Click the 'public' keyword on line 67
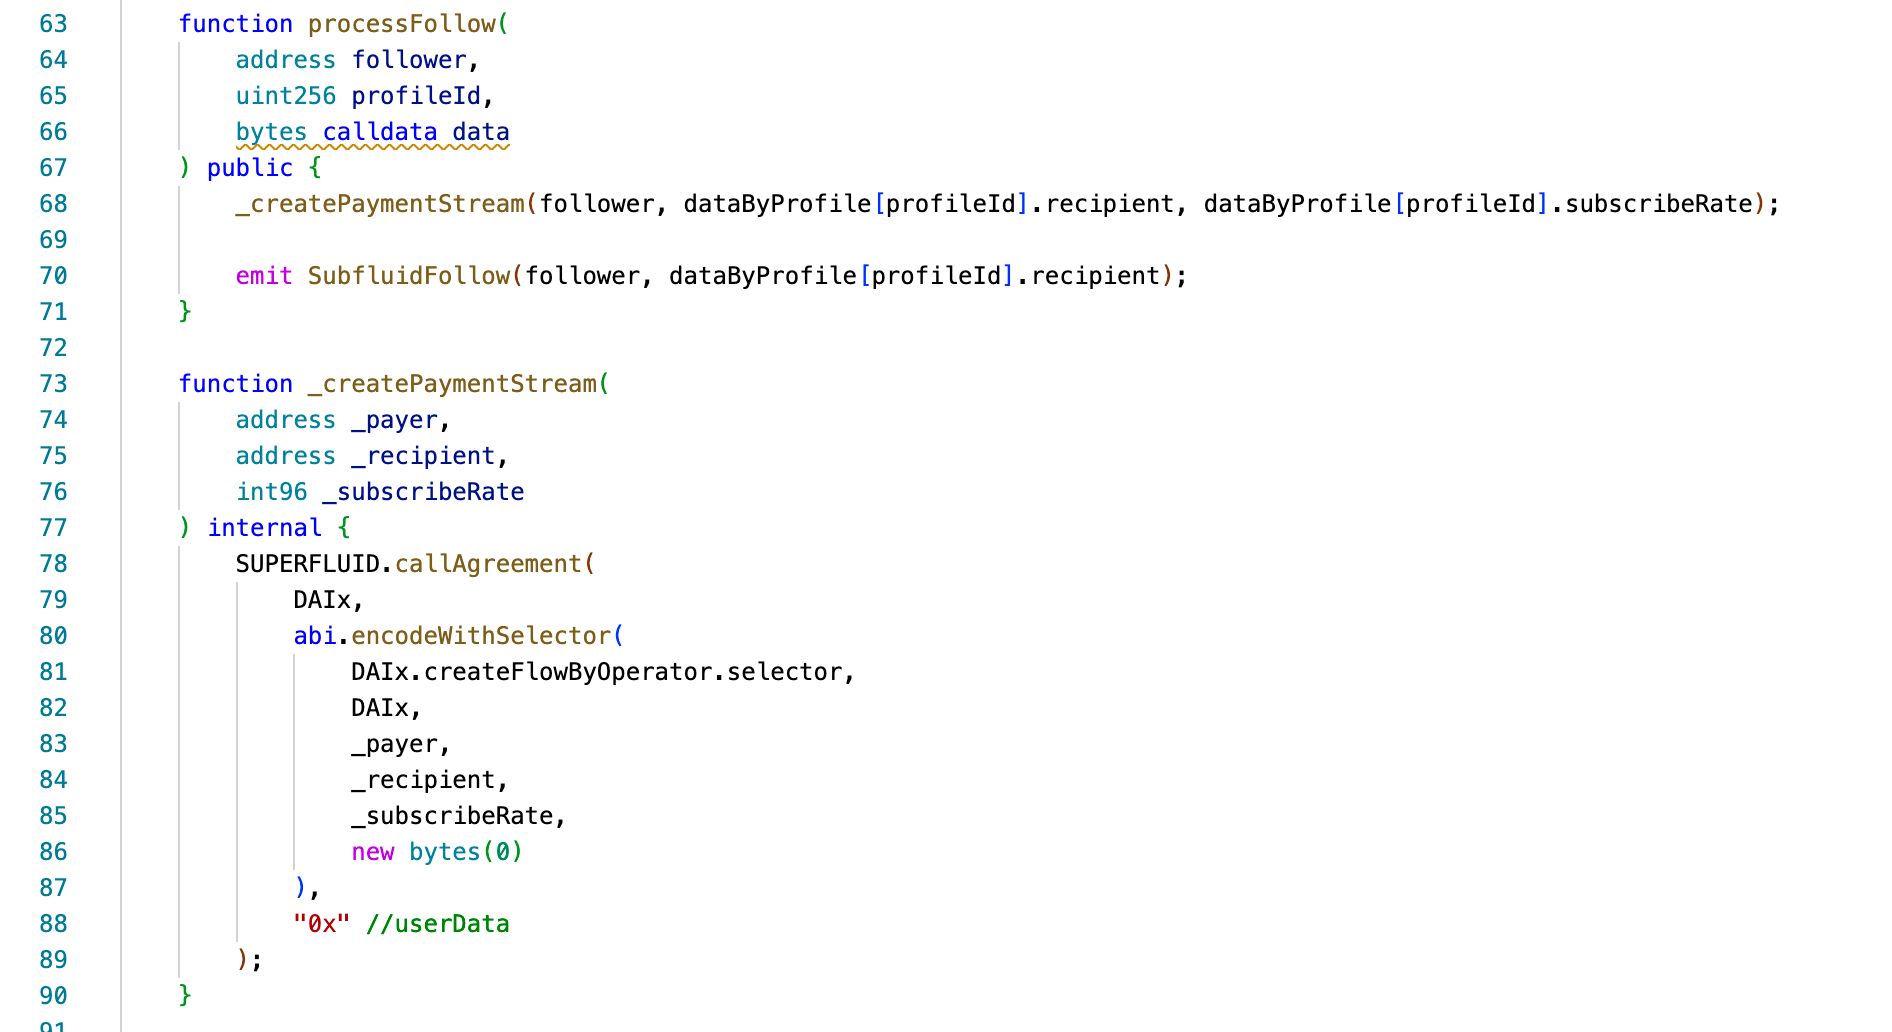1892x1032 pixels. point(250,168)
